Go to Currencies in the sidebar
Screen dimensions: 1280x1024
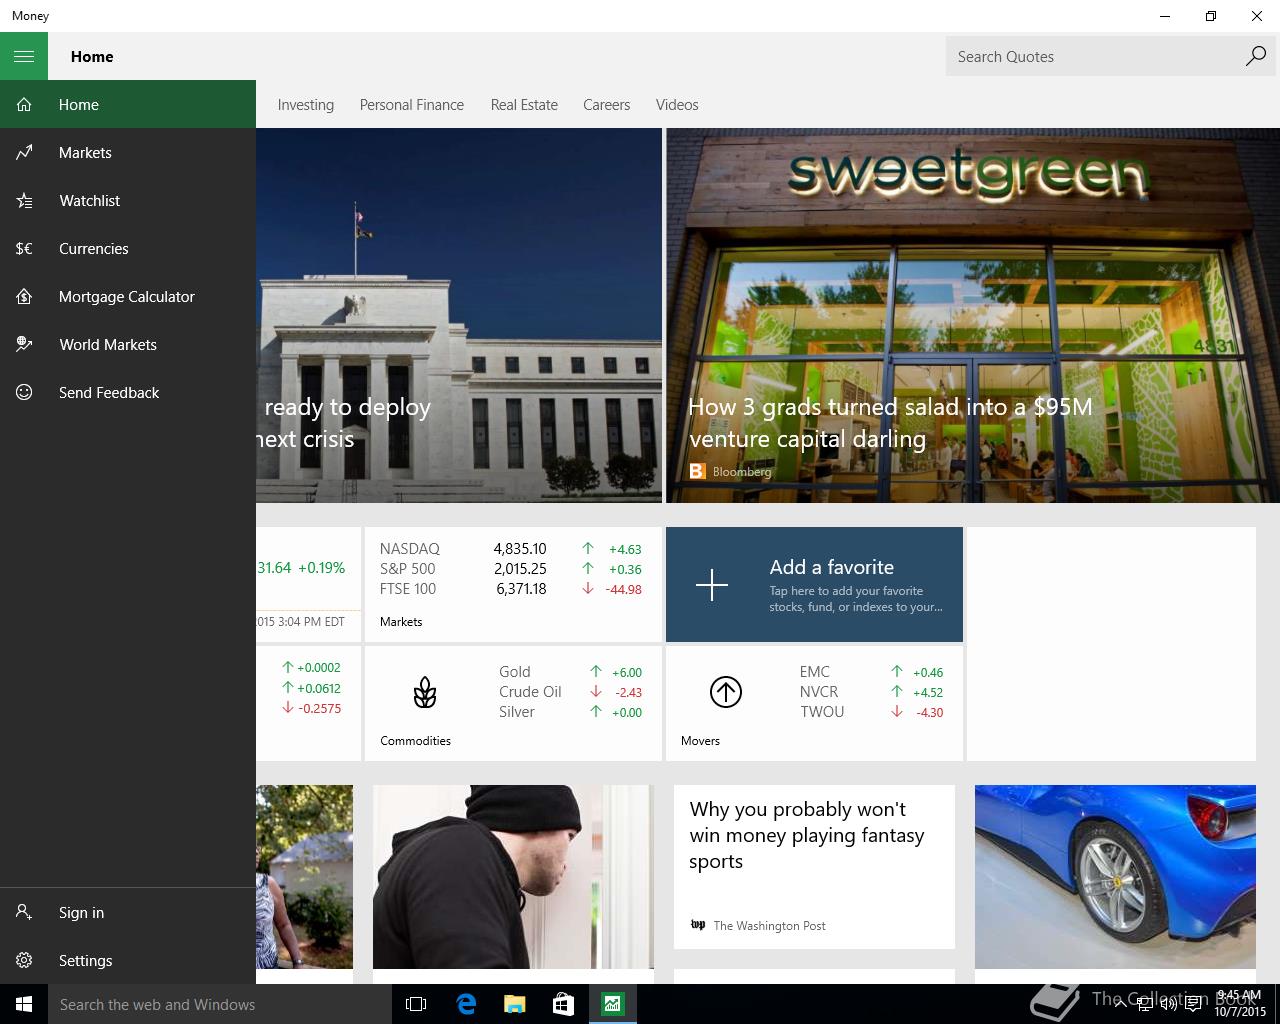pyautogui.click(x=128, y=248)
